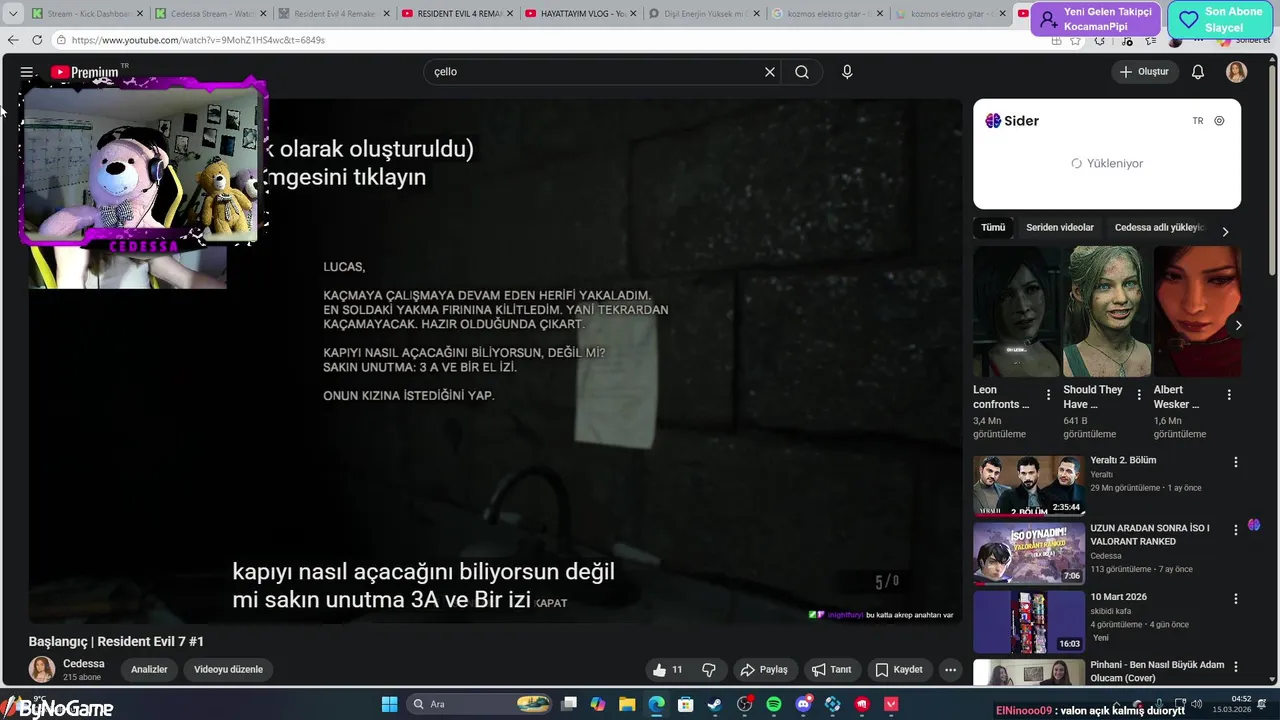
Task: Open Microsoft Edge from the taskbar
Action: [x=656, y=704]
